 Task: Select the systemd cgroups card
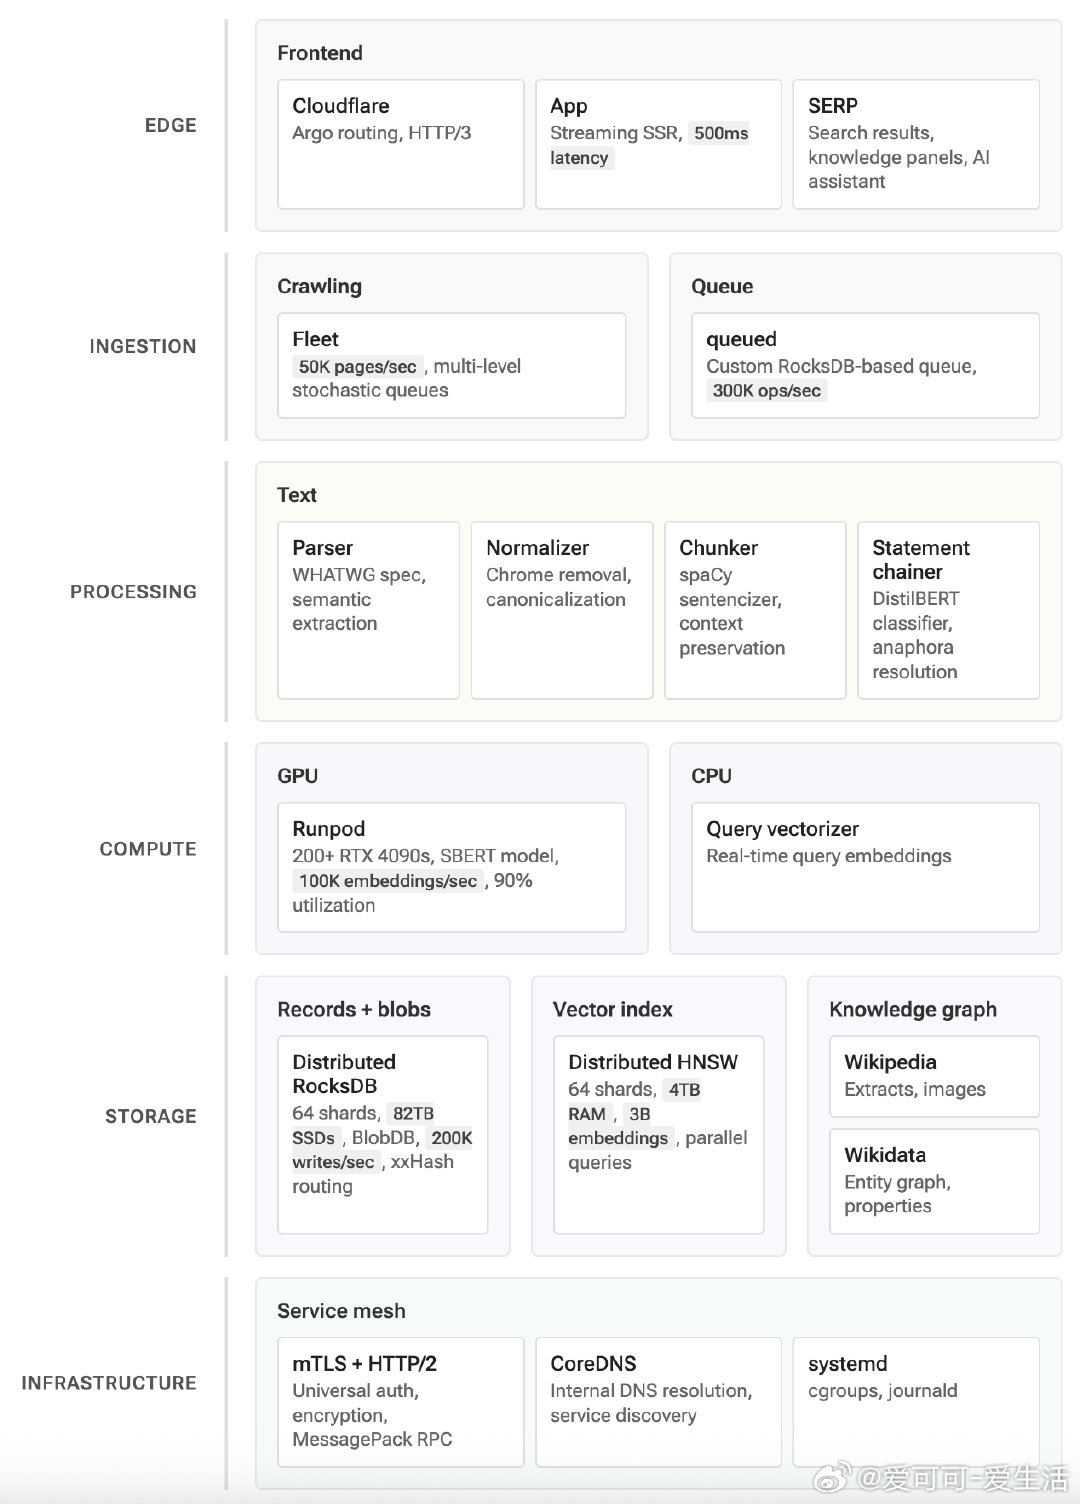[916, 1403]
